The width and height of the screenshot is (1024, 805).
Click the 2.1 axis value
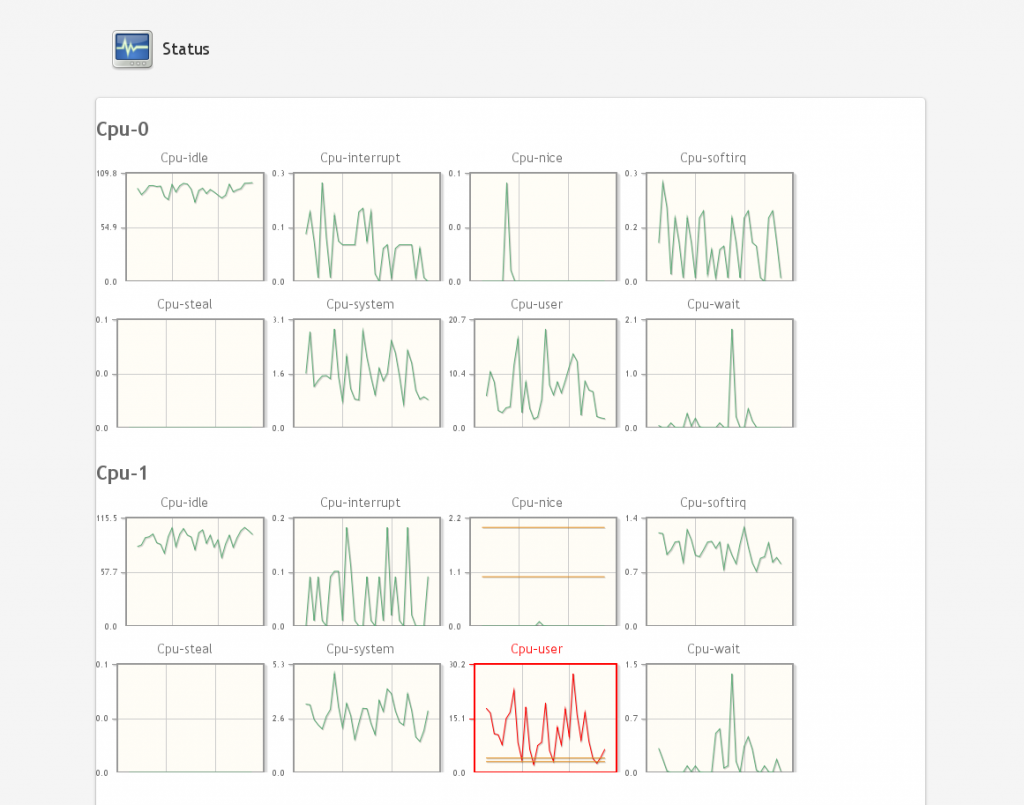coord(632,320)
